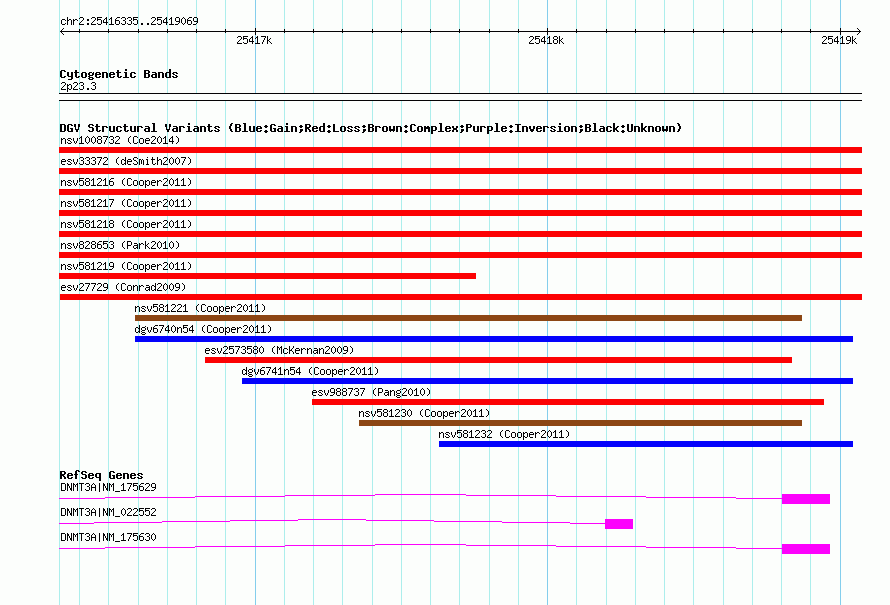Select the dgv6740n54 (Cooper2011) label

(203, 329)
